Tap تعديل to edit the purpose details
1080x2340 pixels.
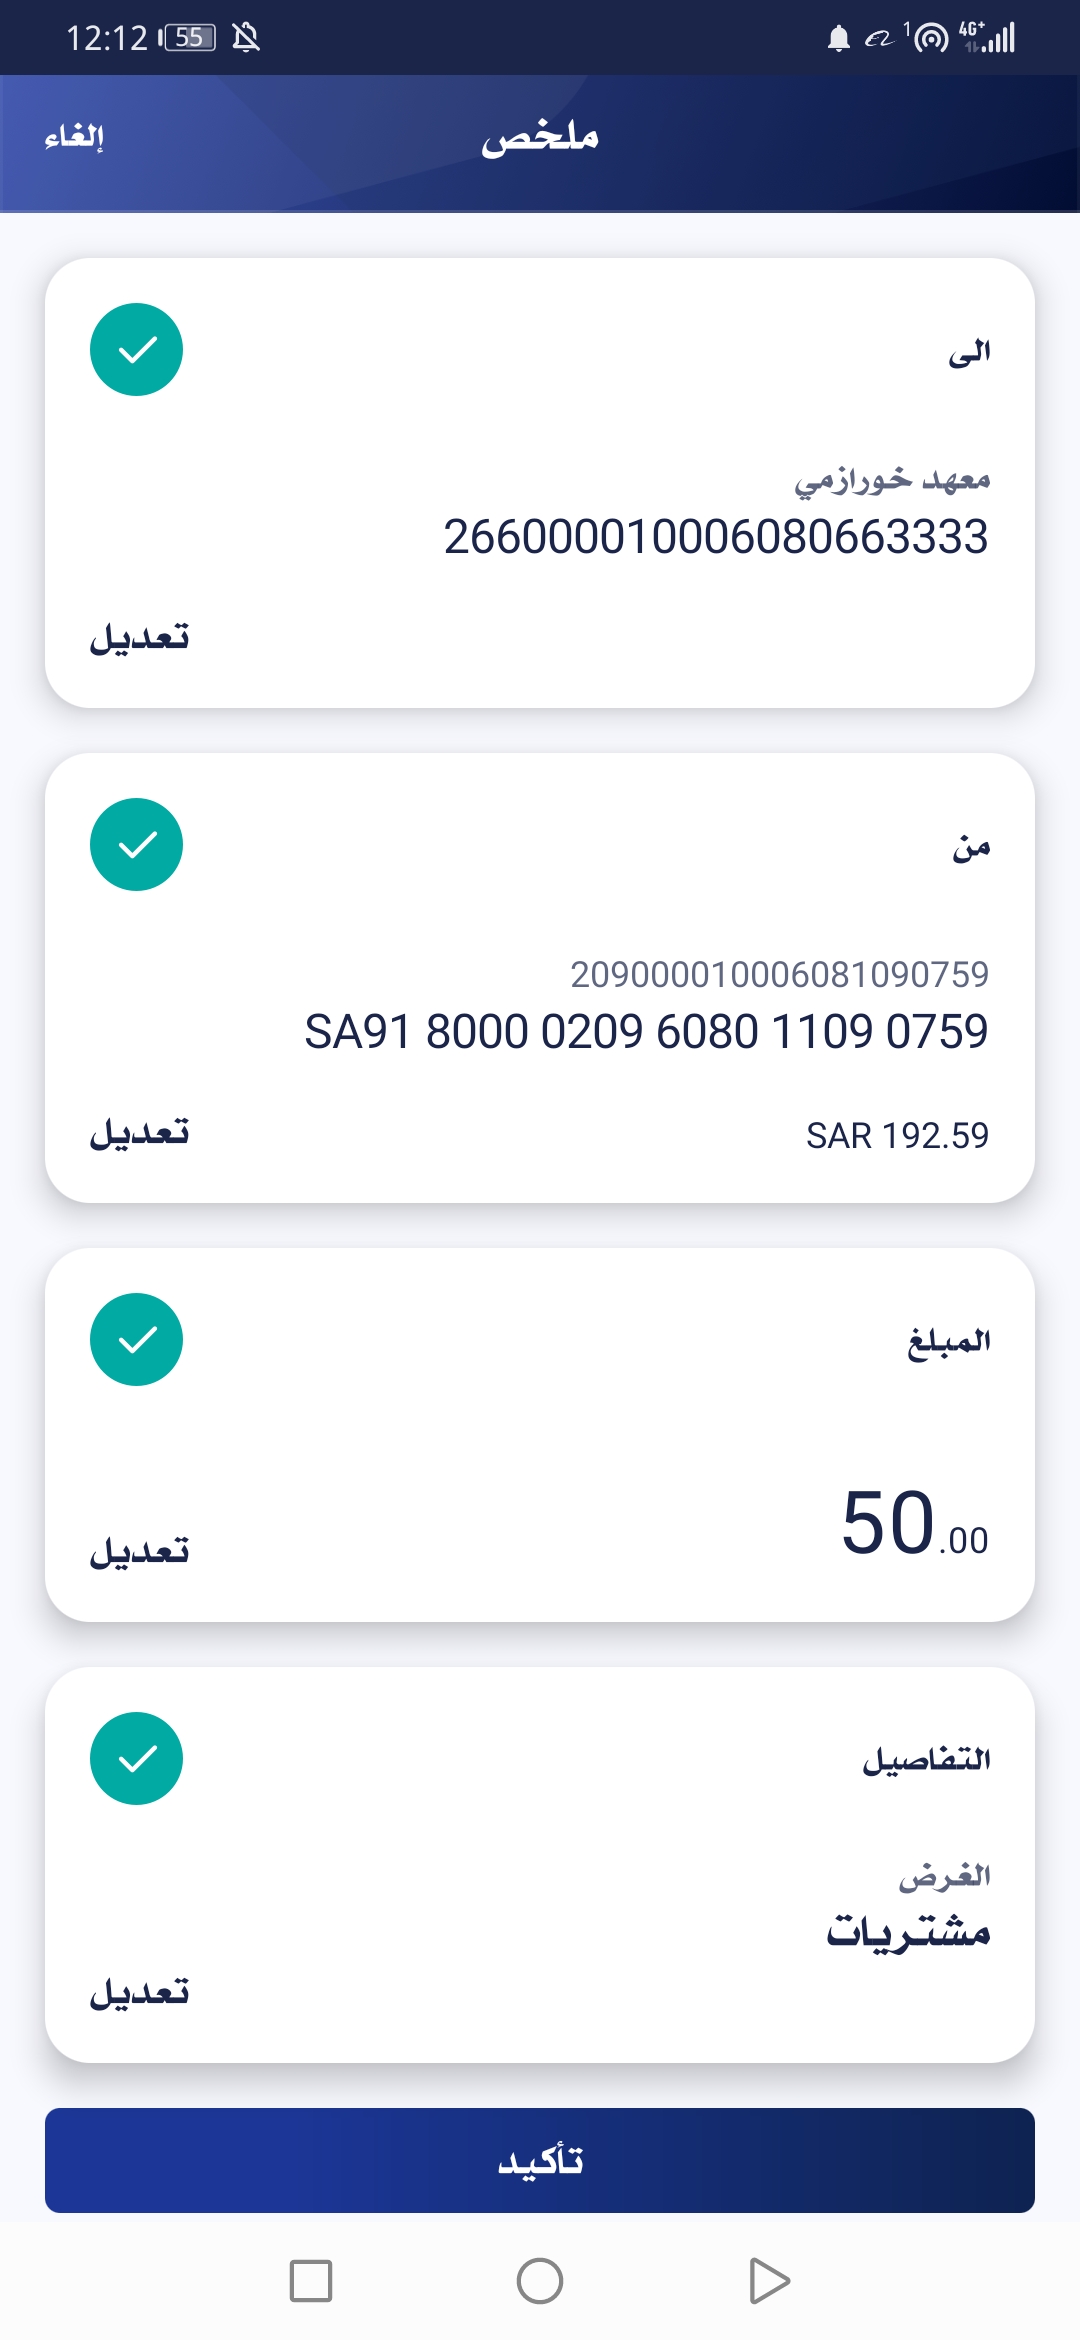[x=140, y=1992]
